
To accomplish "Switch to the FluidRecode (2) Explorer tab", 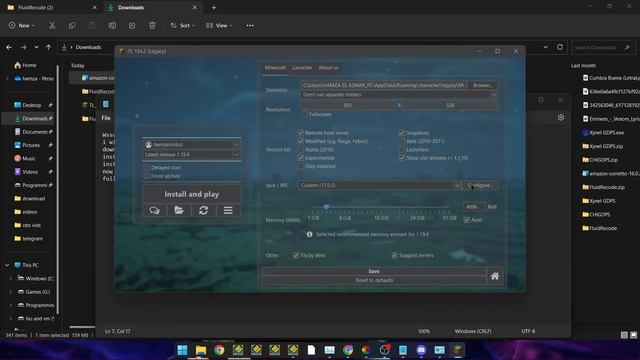I will tap(51, 7).
